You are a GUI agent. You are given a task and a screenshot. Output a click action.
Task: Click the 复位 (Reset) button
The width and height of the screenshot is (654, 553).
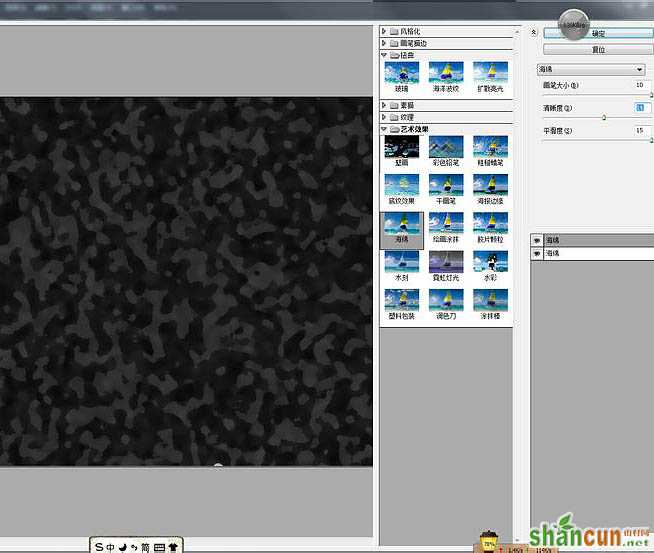tap(599, 50)
